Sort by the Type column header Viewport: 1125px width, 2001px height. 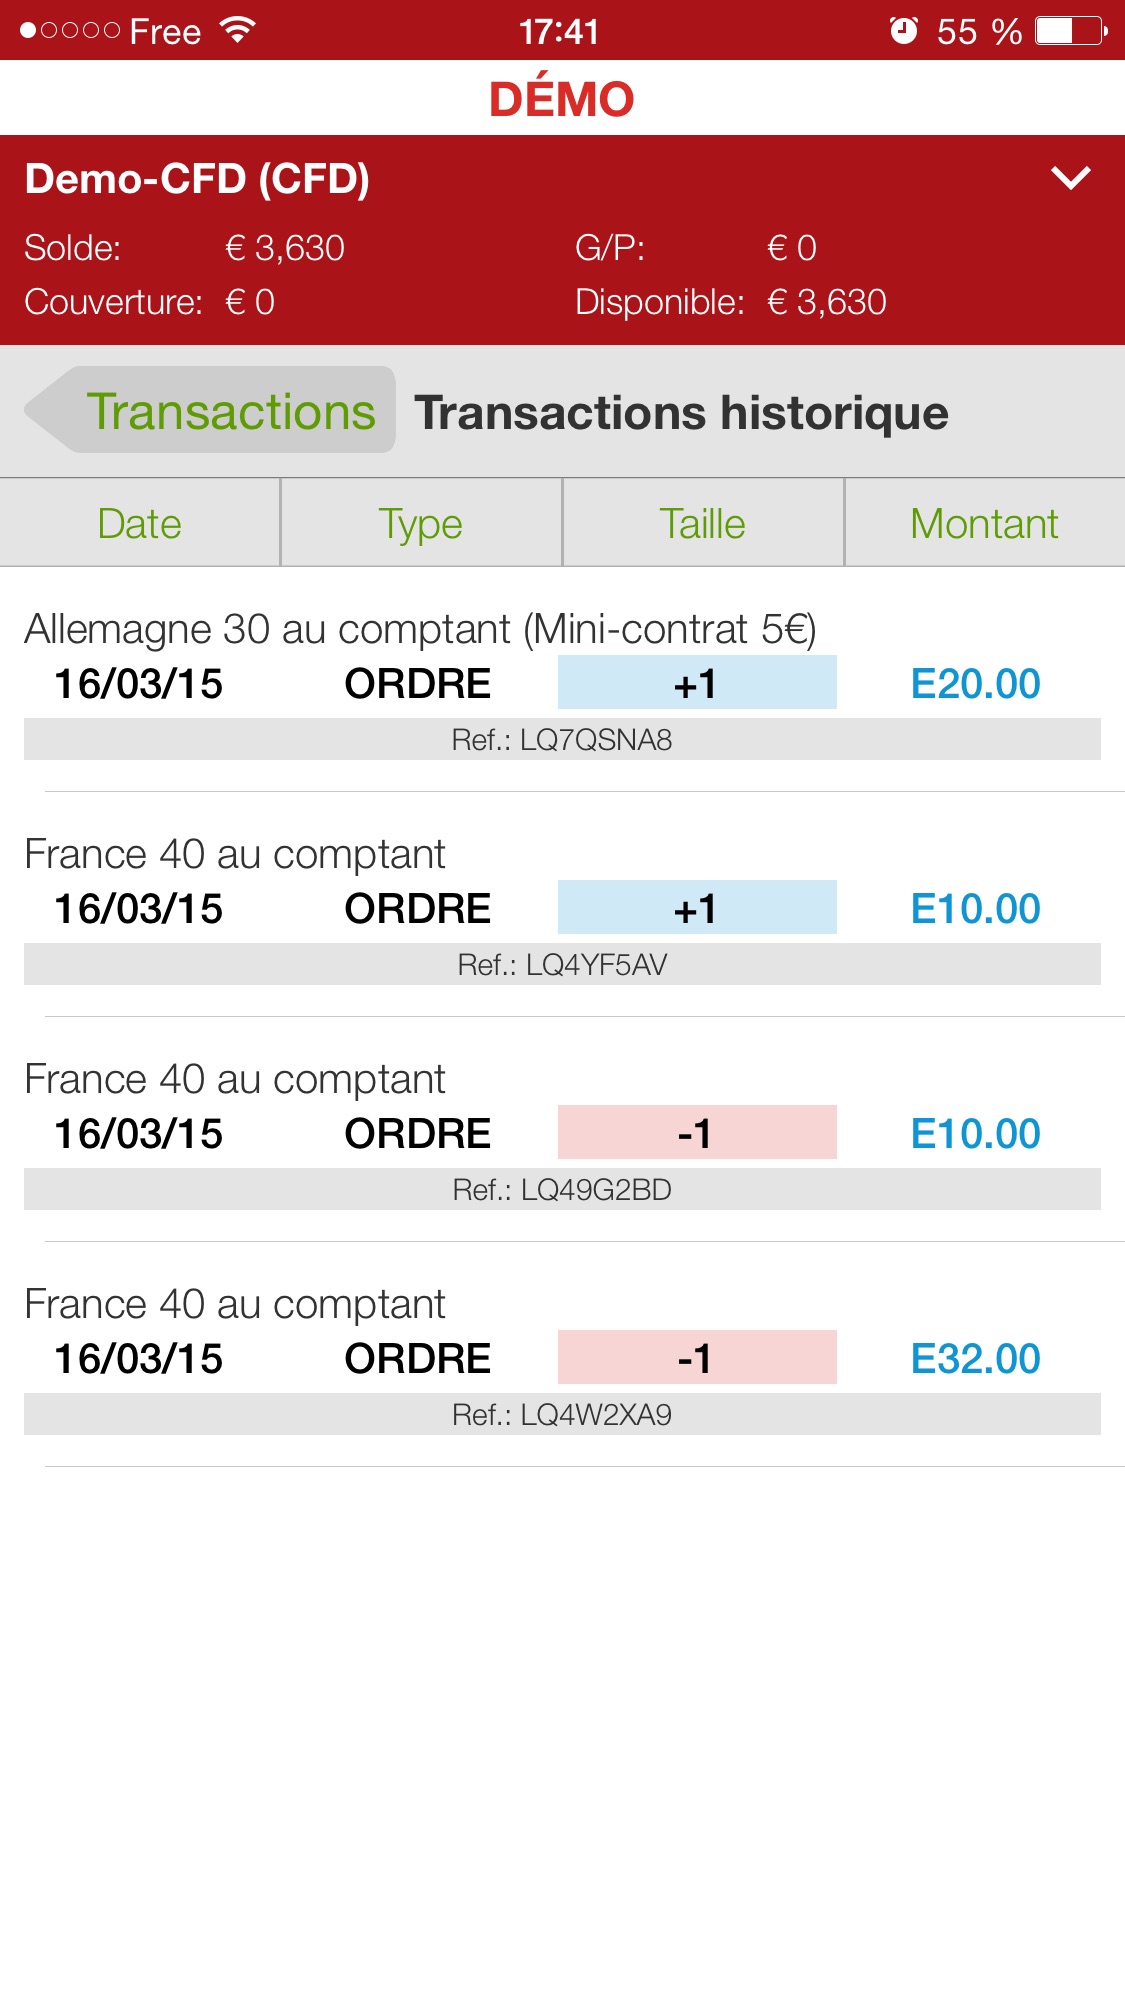(x=421, y=524)
